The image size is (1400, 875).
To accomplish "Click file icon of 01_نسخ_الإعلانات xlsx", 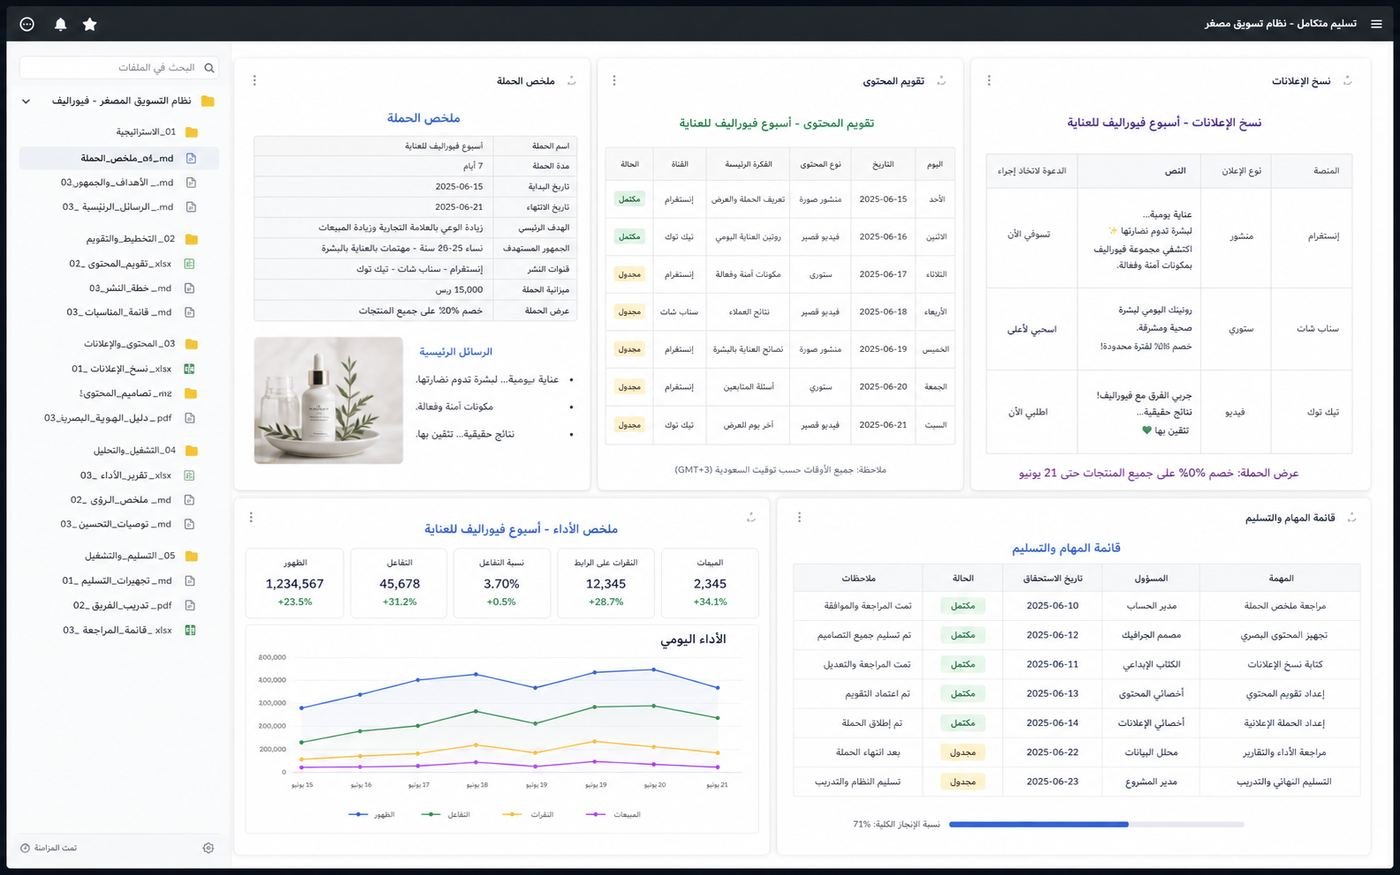I will (x=190, y=369).
